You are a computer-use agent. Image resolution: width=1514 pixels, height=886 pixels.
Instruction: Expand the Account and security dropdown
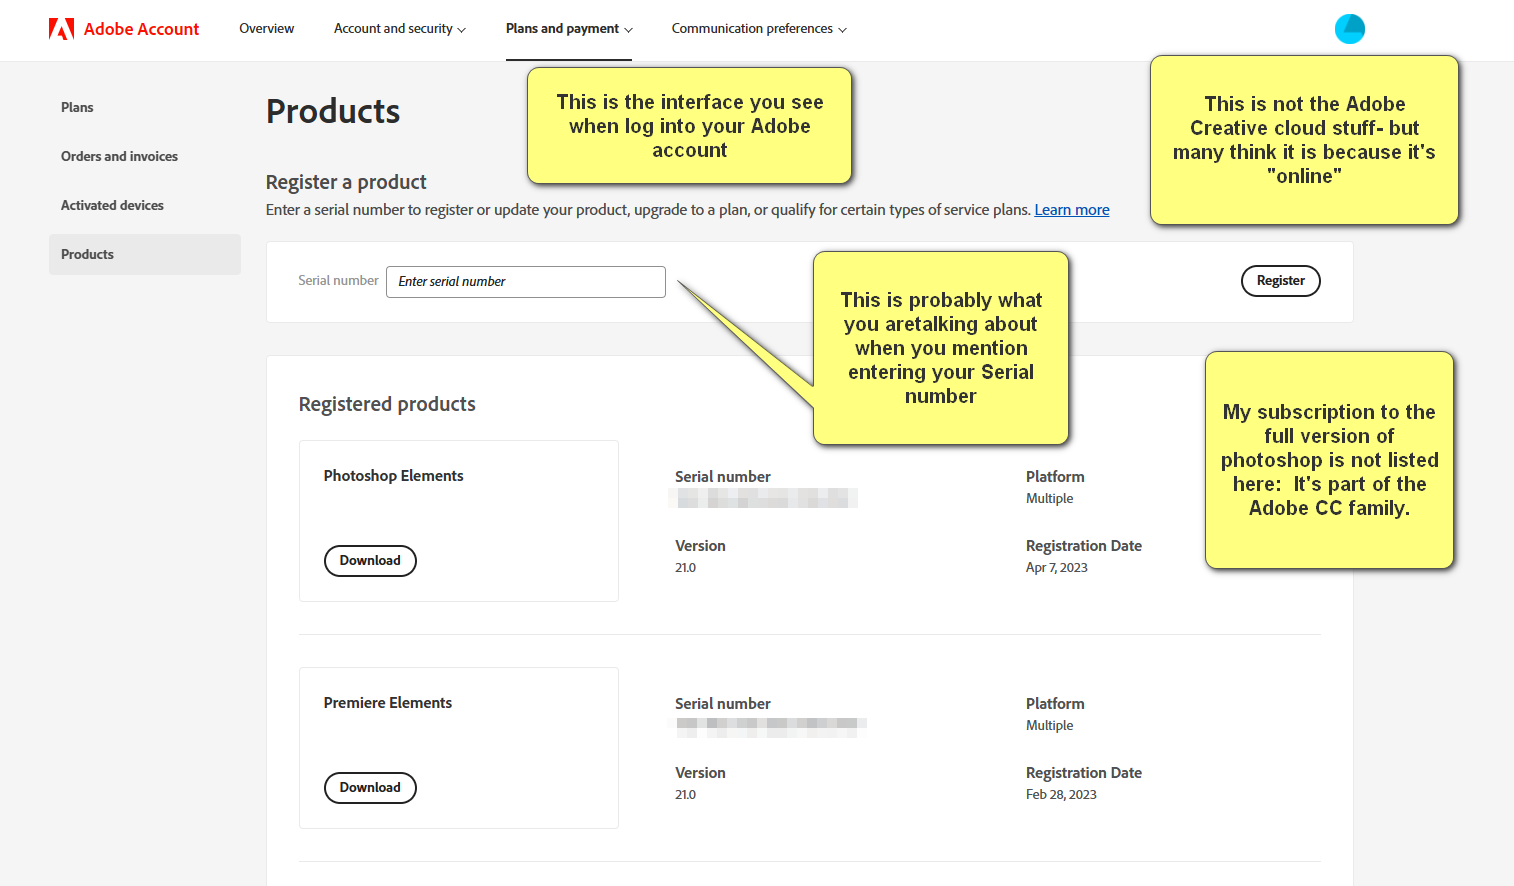coord(399,29)
